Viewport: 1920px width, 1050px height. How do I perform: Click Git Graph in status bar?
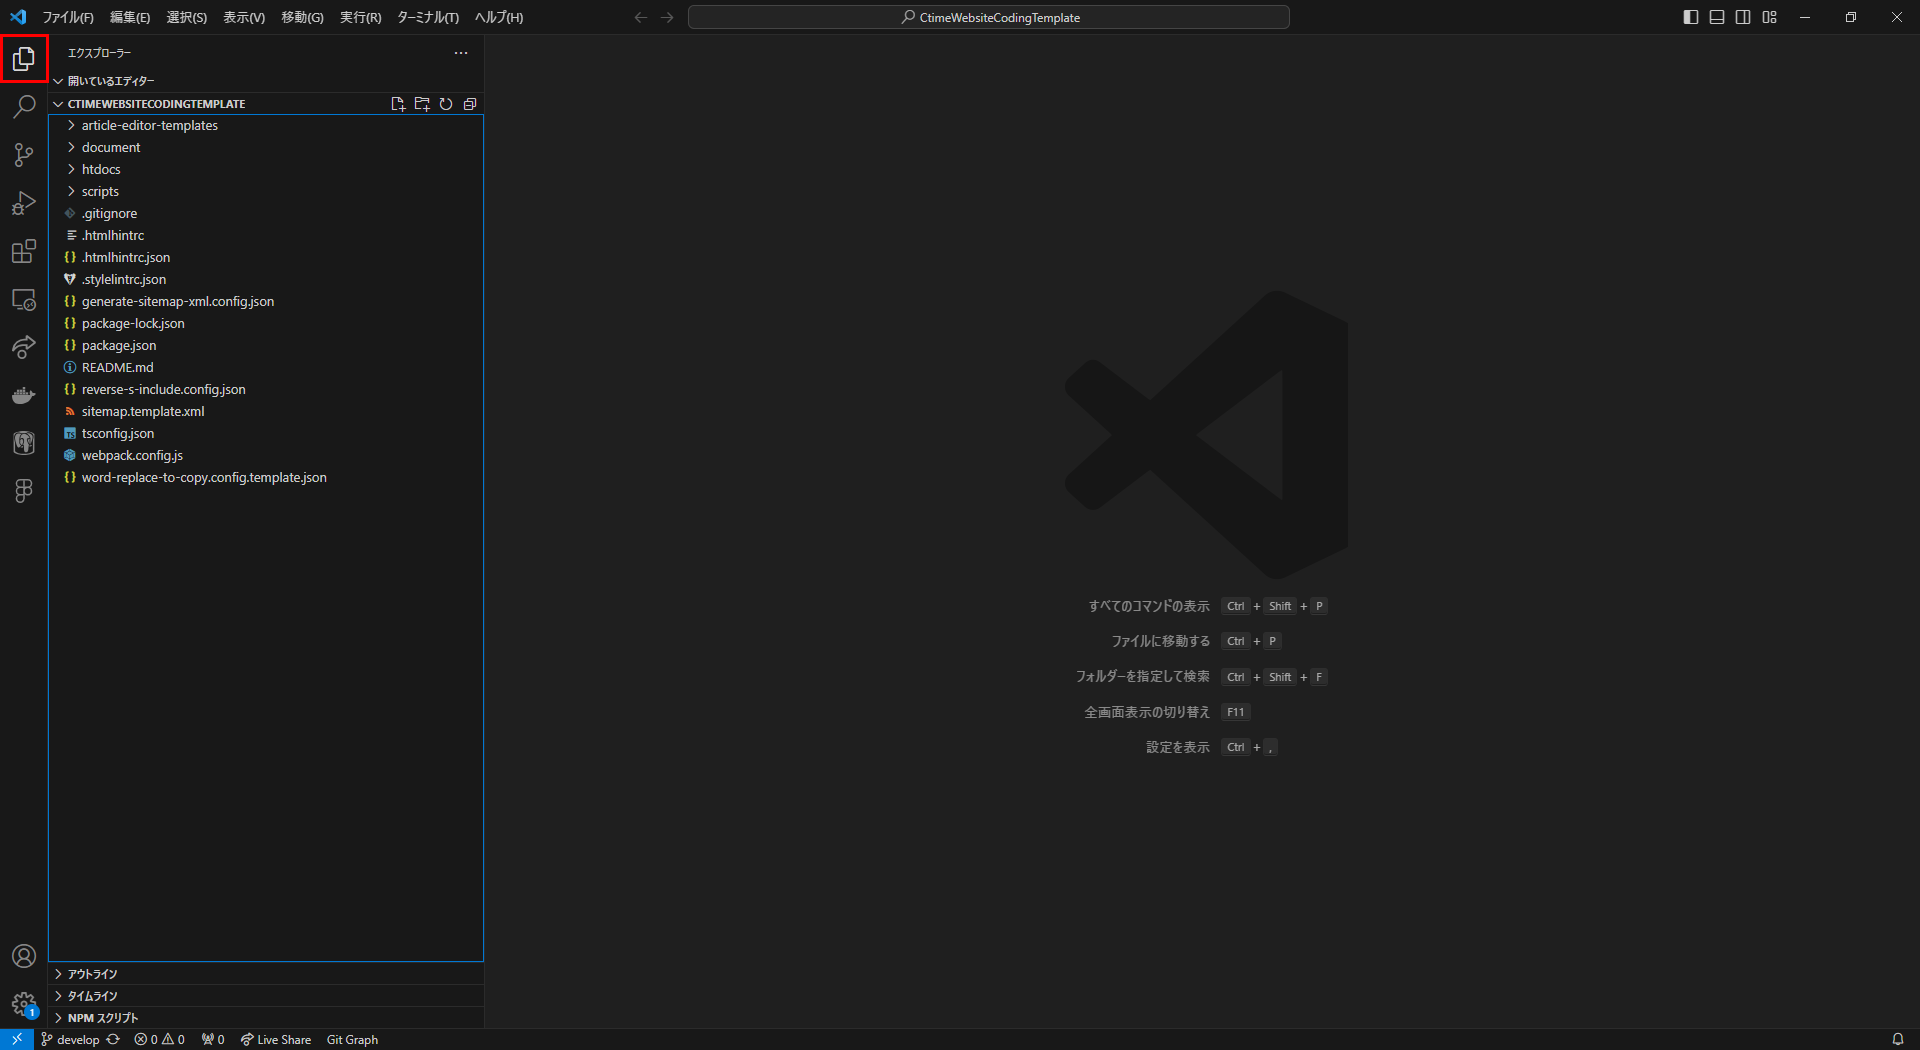coord(352,1040)
